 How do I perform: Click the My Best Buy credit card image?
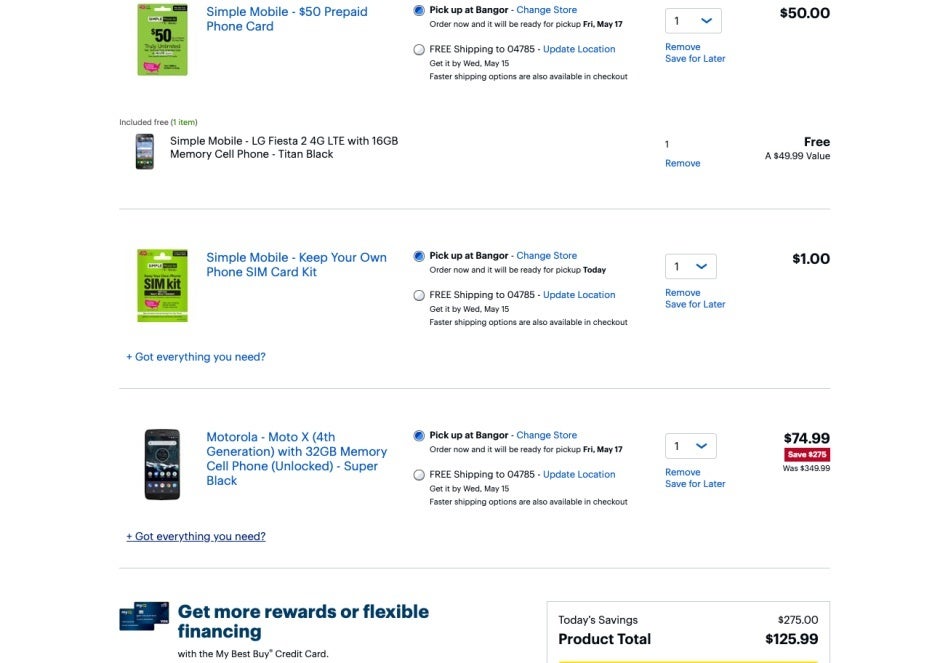[144, 616]
